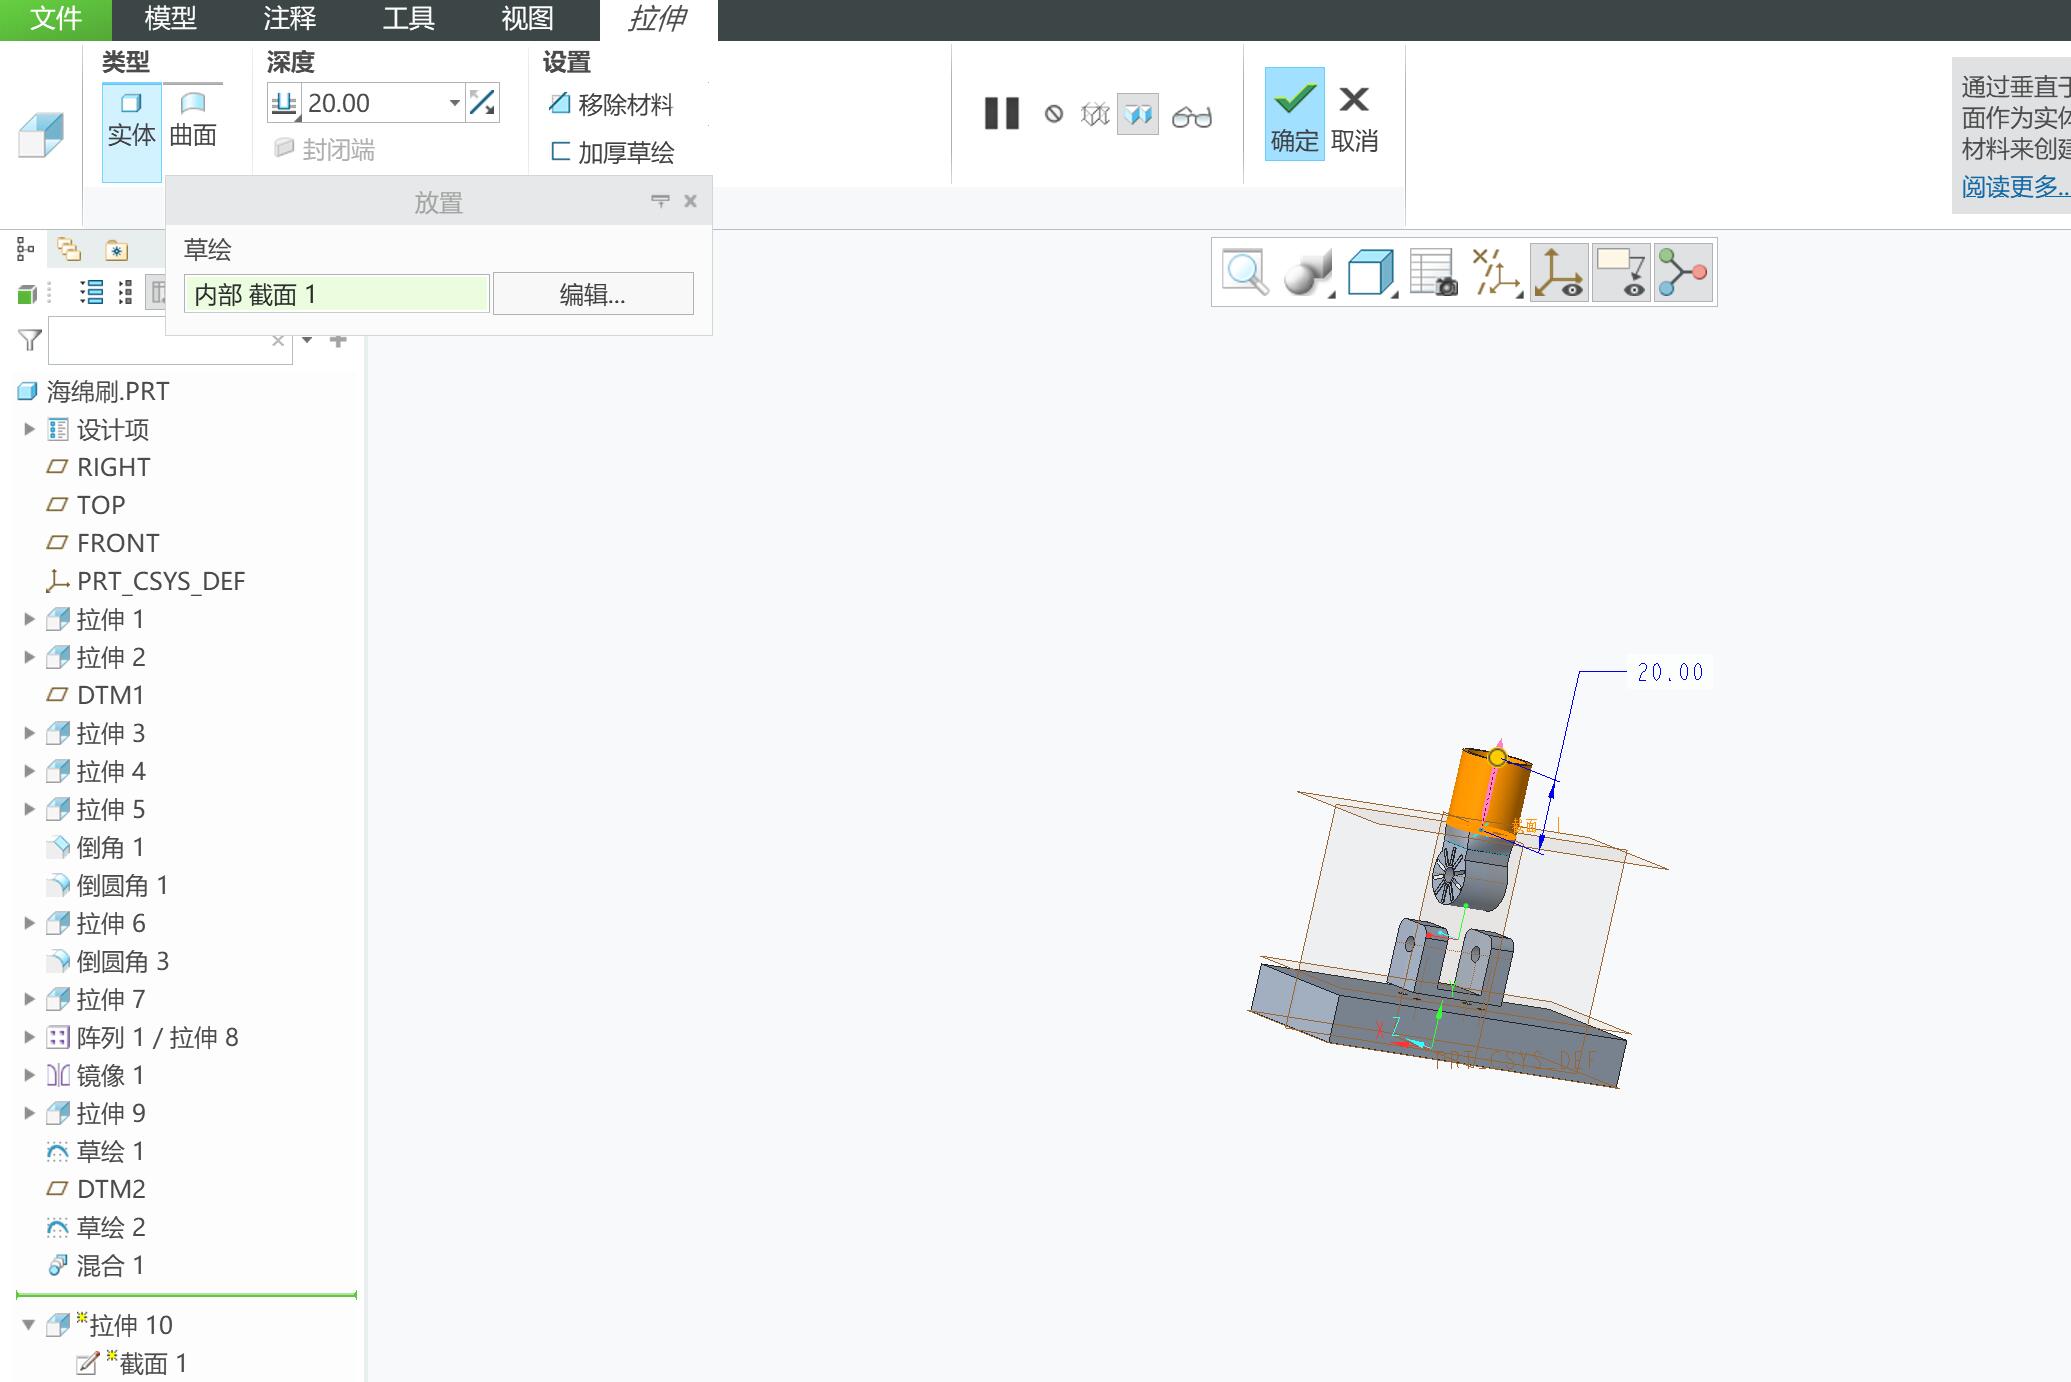Open the datum display filters icon
The width and height of the screenshot is (2071, 1382).
[x=1496, y=272]
